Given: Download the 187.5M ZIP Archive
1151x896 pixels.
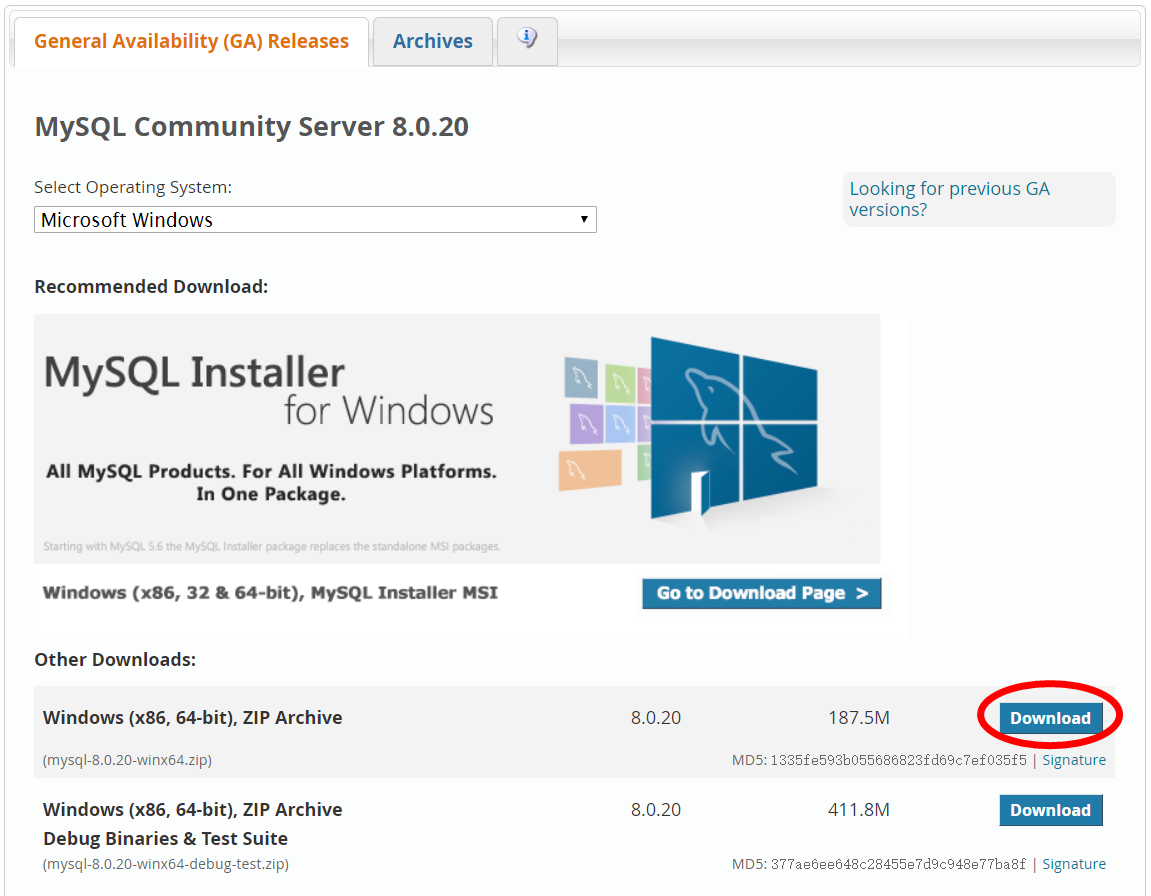Looking at the screenshot, I should 1050,718.
